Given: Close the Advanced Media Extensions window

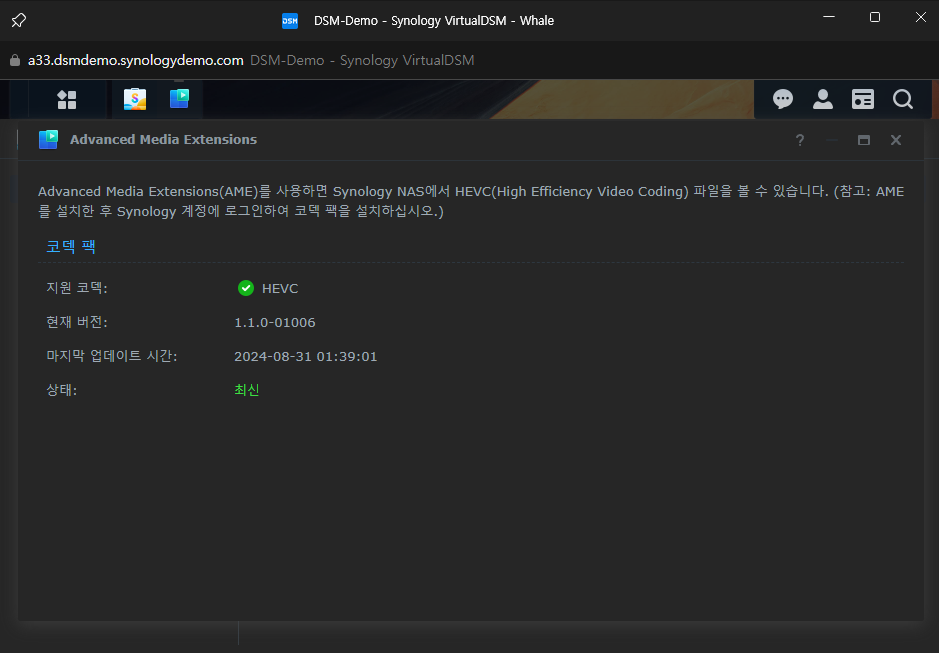Looking at the screenshot, I should tap(896, 140).
